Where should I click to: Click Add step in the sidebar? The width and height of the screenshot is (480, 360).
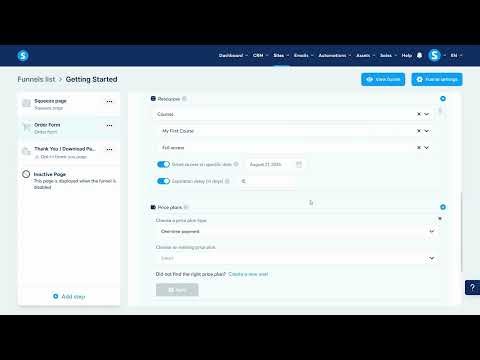69,296
